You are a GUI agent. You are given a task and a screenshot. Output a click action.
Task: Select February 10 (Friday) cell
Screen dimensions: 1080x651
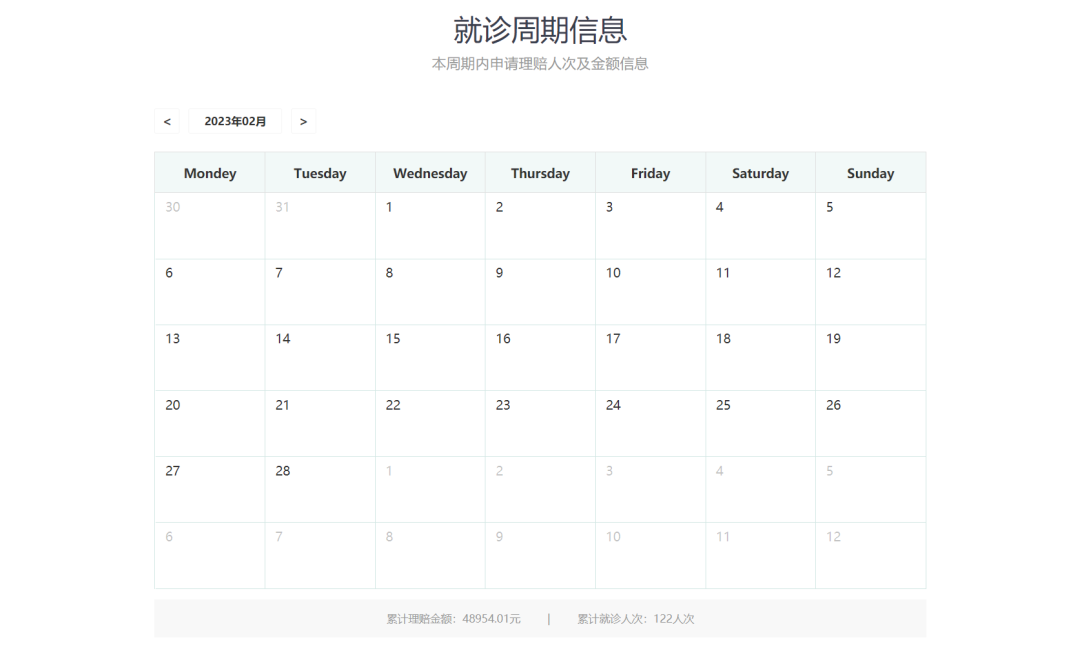pyautogui.click(x=650, y=292)
